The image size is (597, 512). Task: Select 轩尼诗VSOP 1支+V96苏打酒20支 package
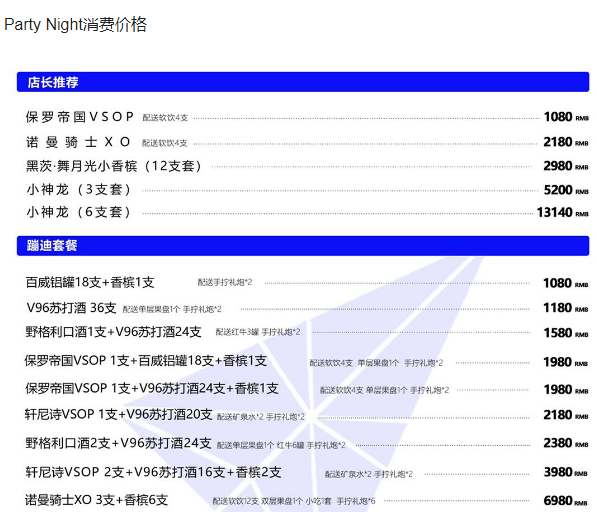click(118, 414)
